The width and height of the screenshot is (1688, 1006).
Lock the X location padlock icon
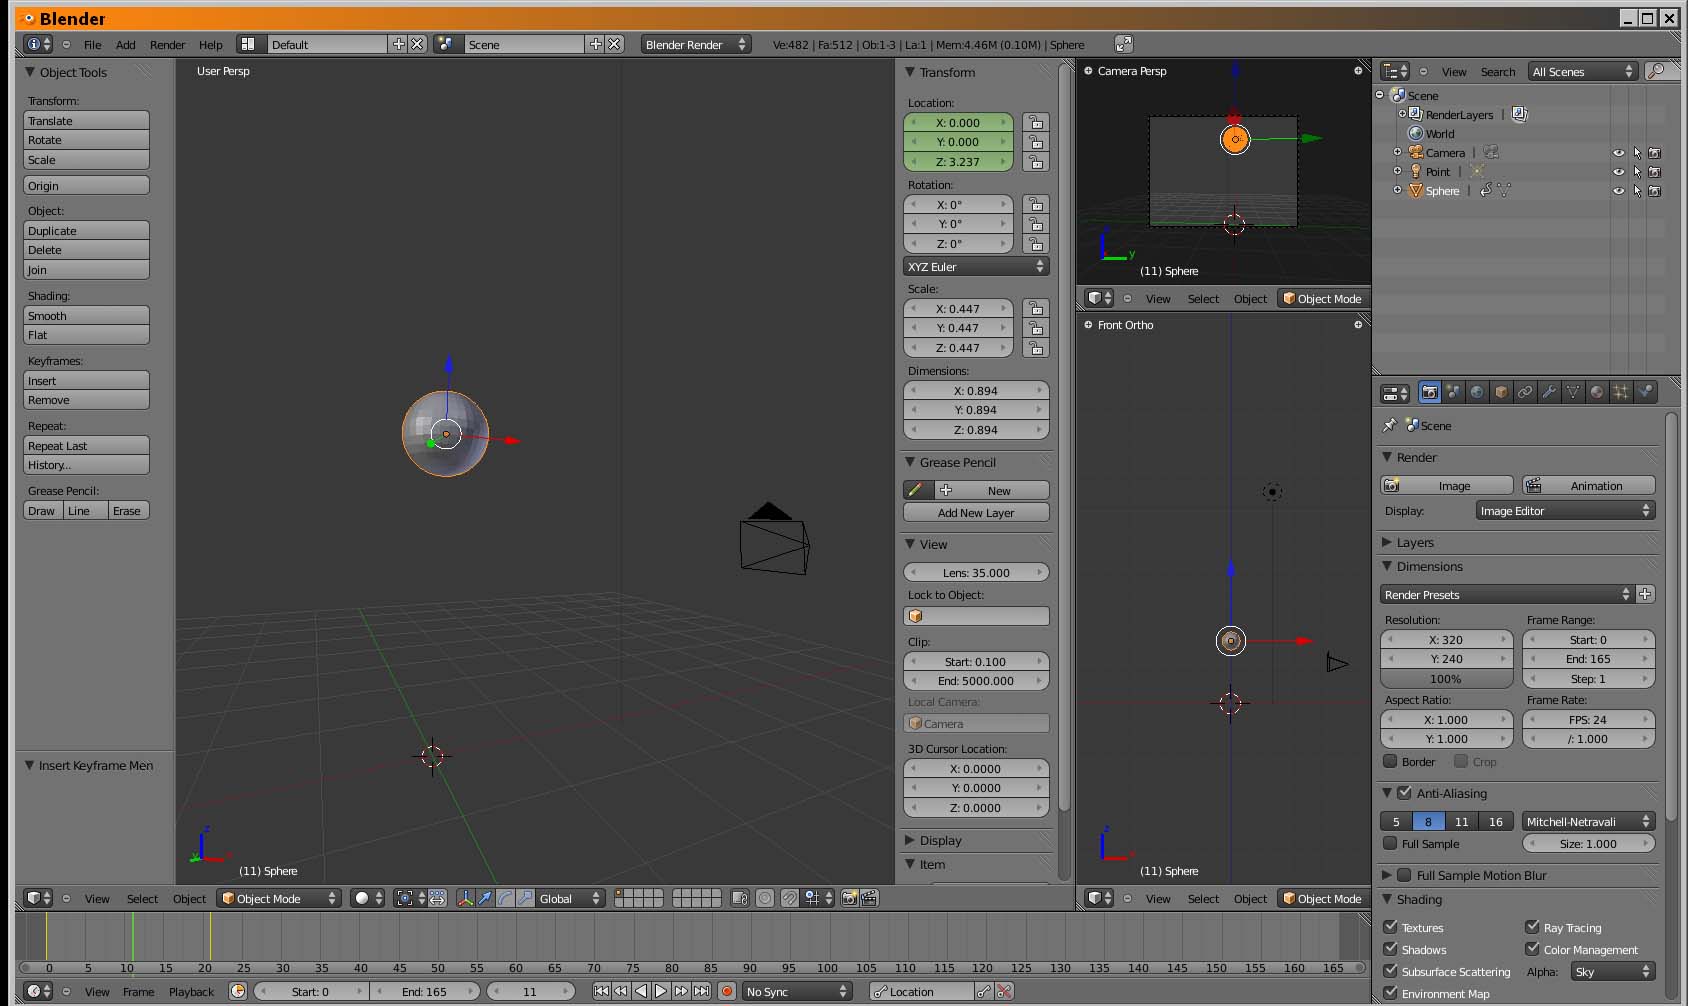pyautogui.click(x=1036, y=122)
